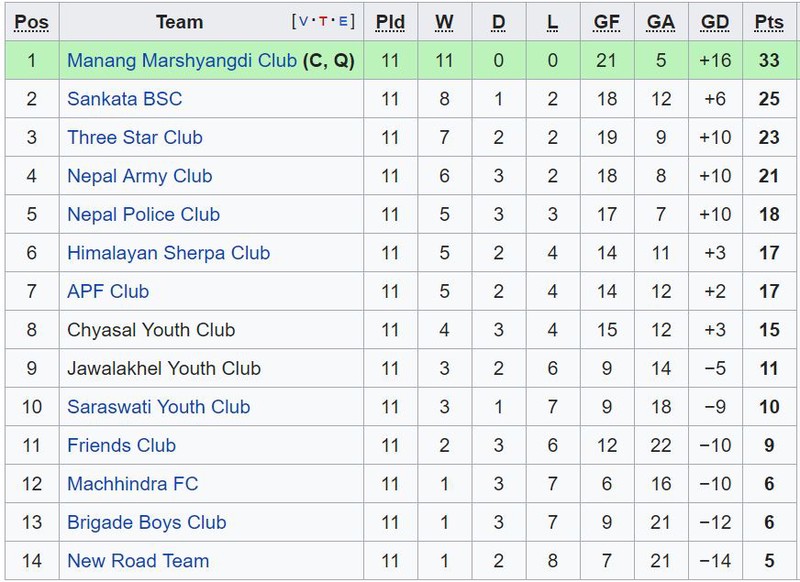Open the Himalayan Sherpa Club link
This screenshot has height=582, width=800.
[x=168, y=253]
